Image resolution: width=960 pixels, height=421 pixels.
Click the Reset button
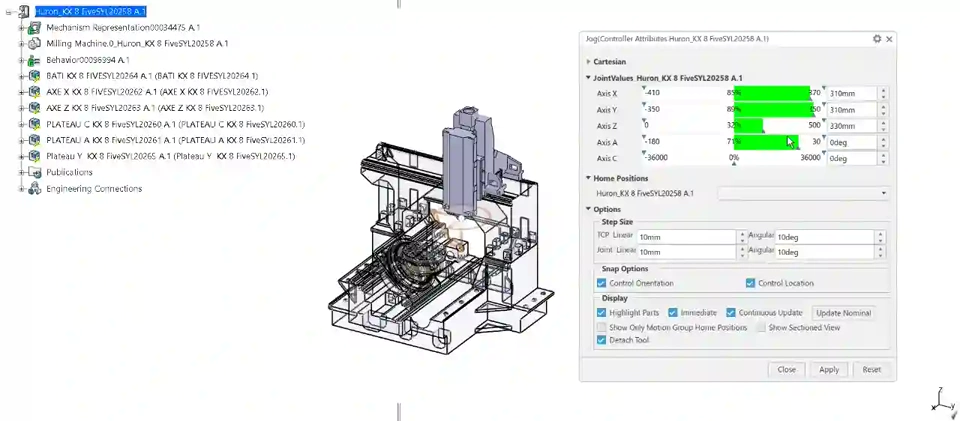tap(871, 370)
